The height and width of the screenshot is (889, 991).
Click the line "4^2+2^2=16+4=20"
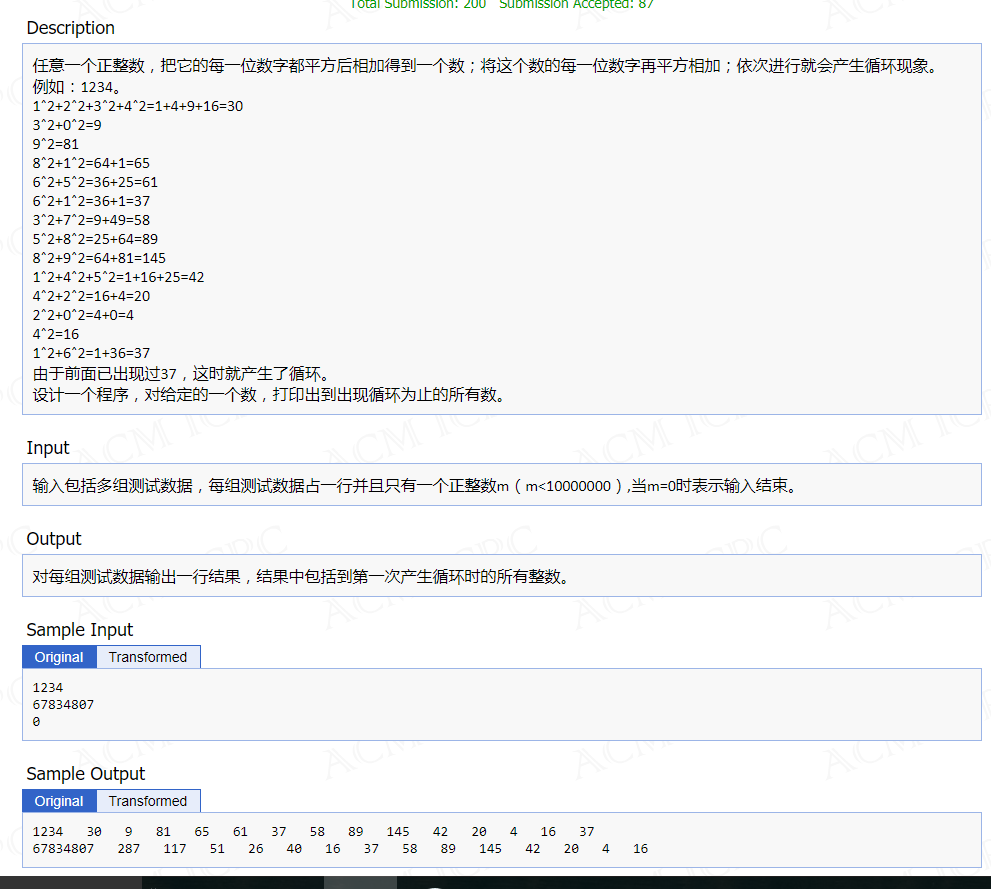pyautogui.click(x=91, y=296)
